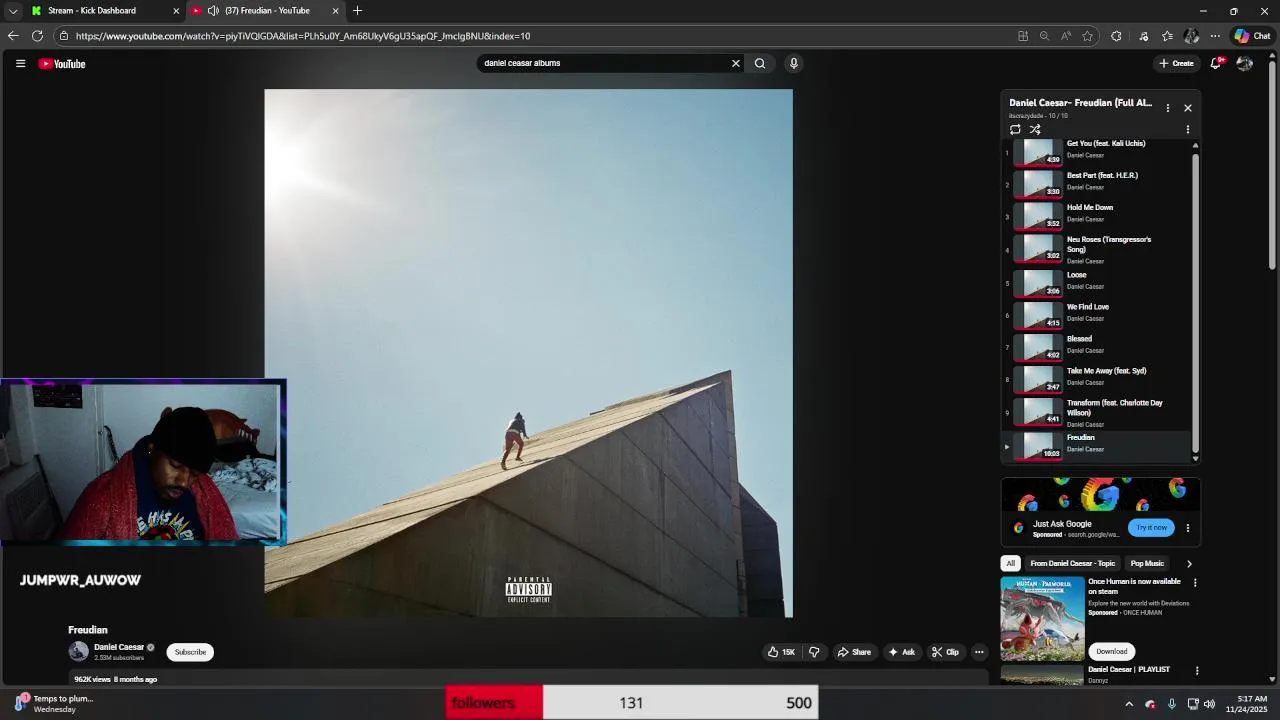Open Once Human ad options menu
The height and width of the screenshot is (720, 1280).
[1194, 583]
